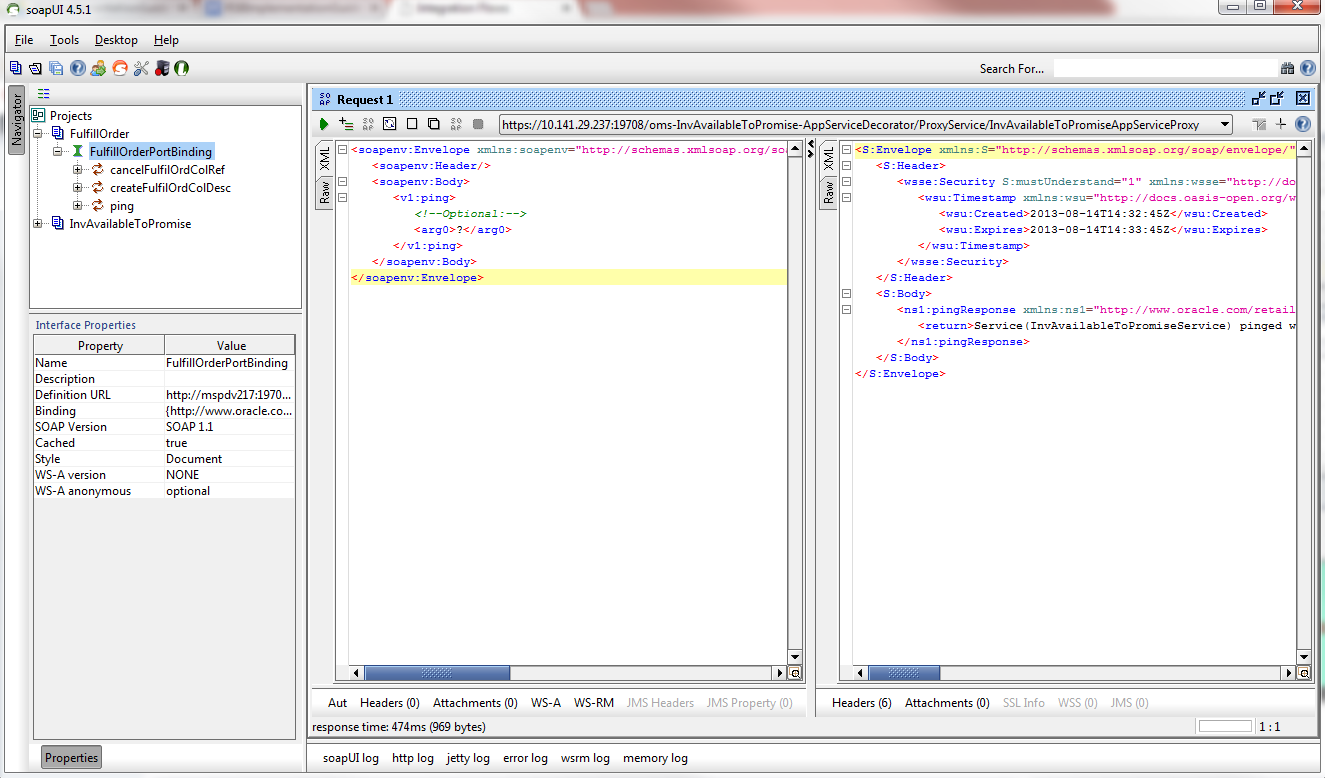Collapse the FulfillOrder project node
1325x778 pixels.
38,134
